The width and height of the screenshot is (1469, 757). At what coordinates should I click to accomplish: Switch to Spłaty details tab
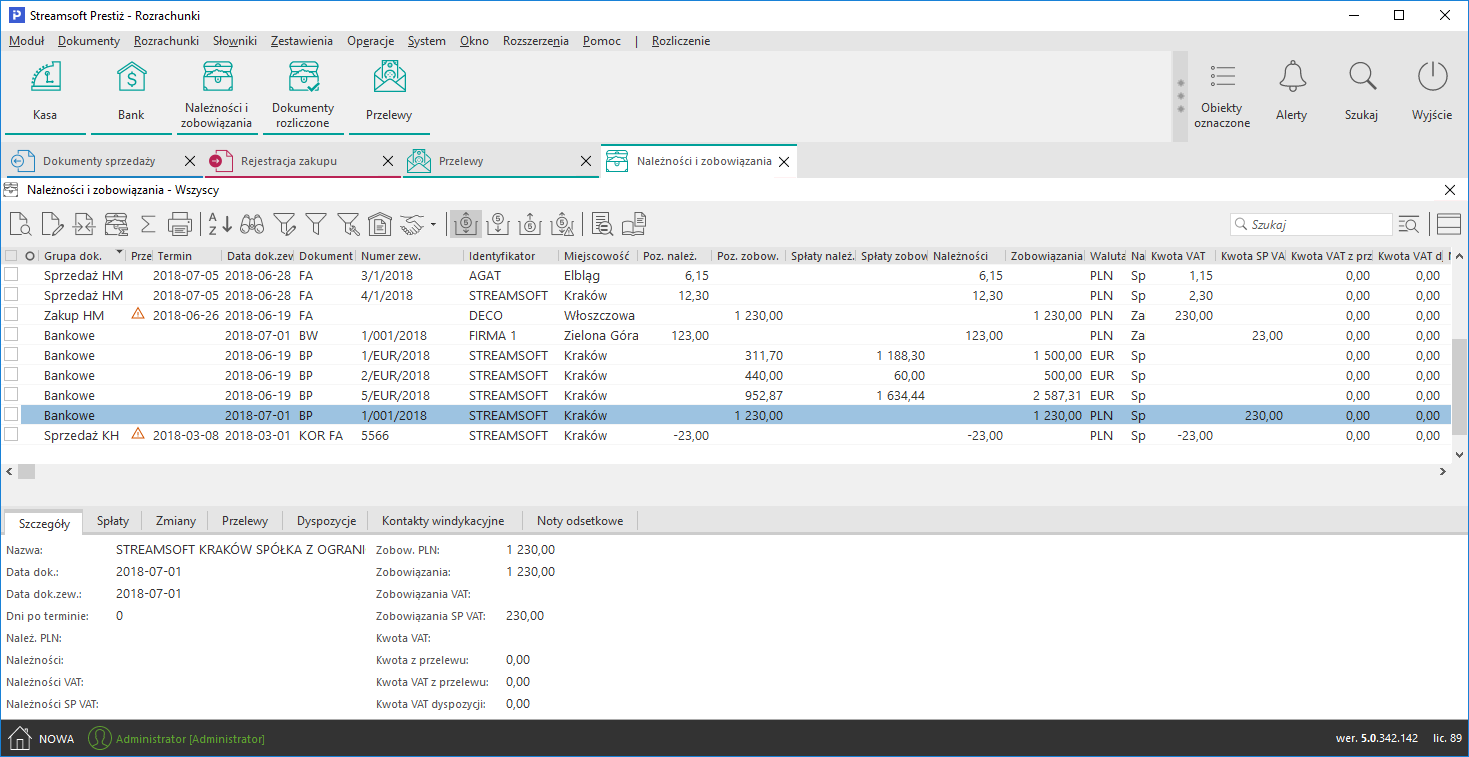[x=113, y=521]
